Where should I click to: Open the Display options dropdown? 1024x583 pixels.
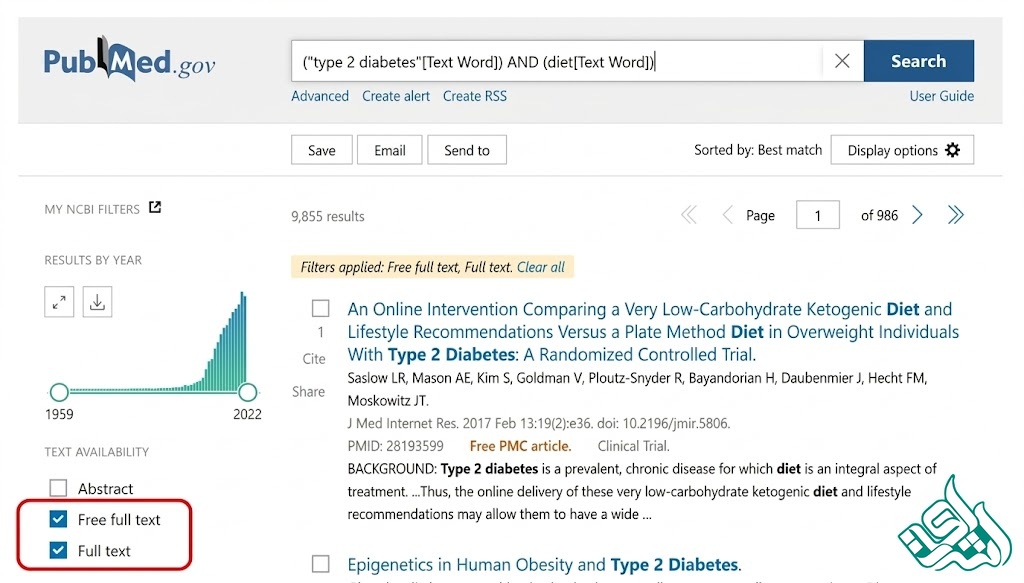tap(902, 150)
